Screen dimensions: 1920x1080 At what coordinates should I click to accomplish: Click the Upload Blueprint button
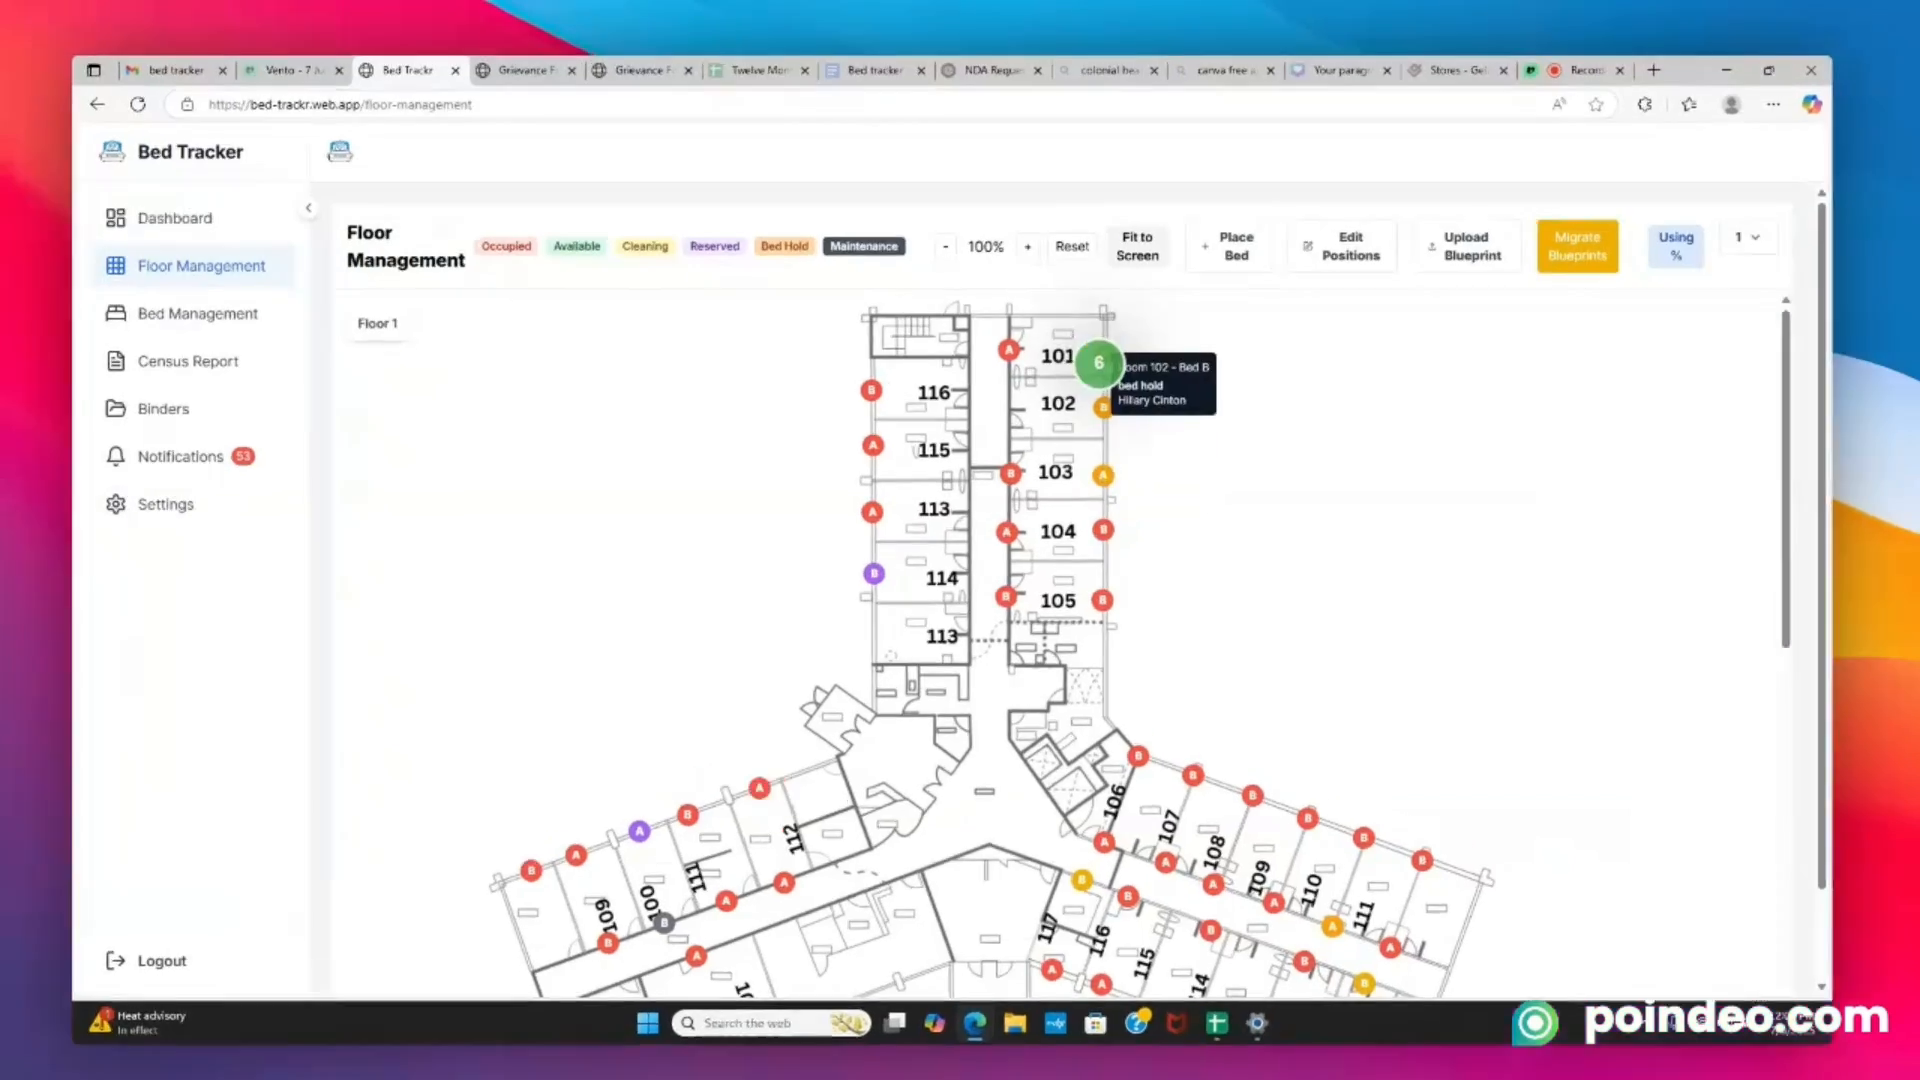coord(1467,246)
